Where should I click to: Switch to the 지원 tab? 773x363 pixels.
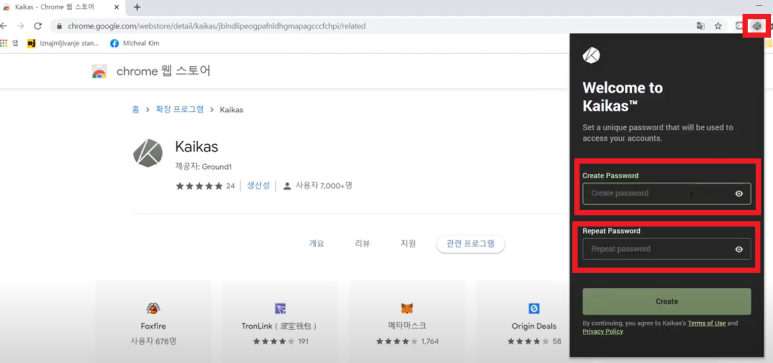coord(408,244)
